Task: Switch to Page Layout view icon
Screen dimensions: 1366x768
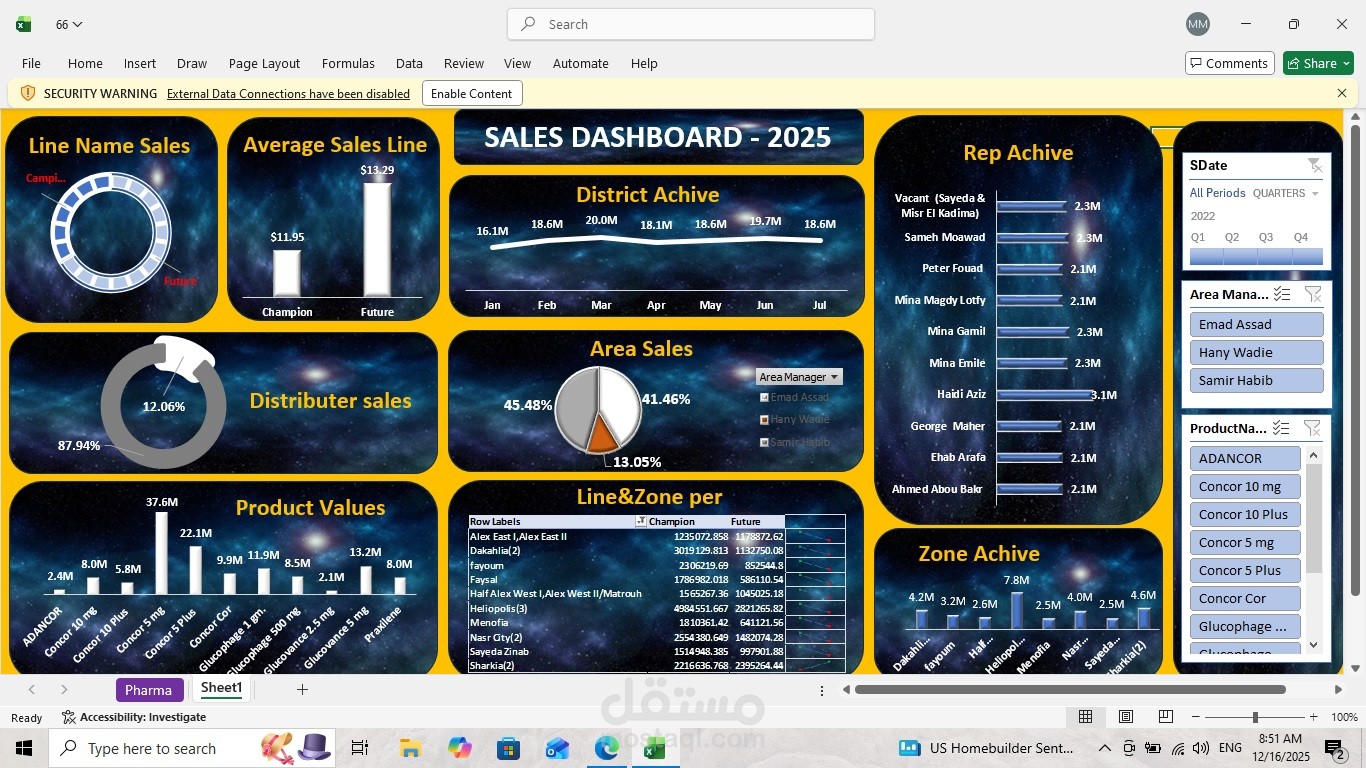Action: [x=1126, y=717]
